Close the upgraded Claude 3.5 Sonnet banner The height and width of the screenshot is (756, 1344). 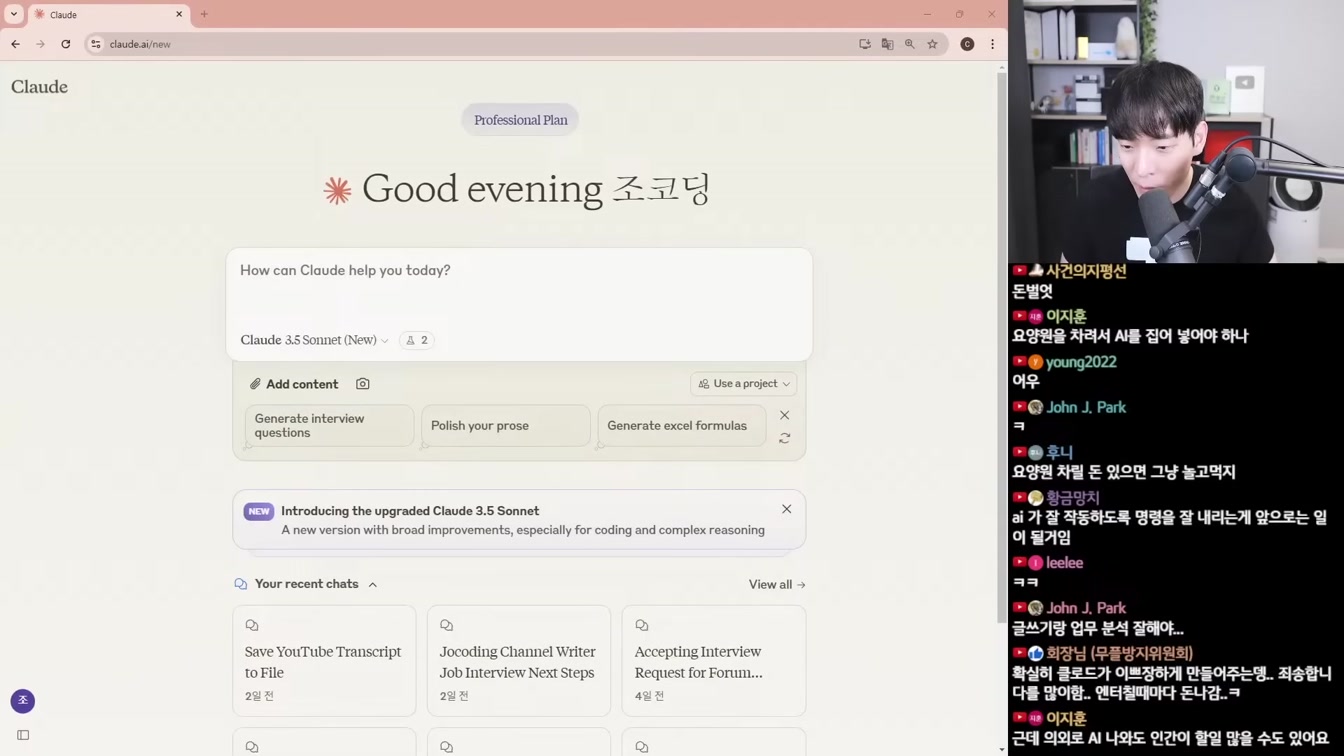787,509
